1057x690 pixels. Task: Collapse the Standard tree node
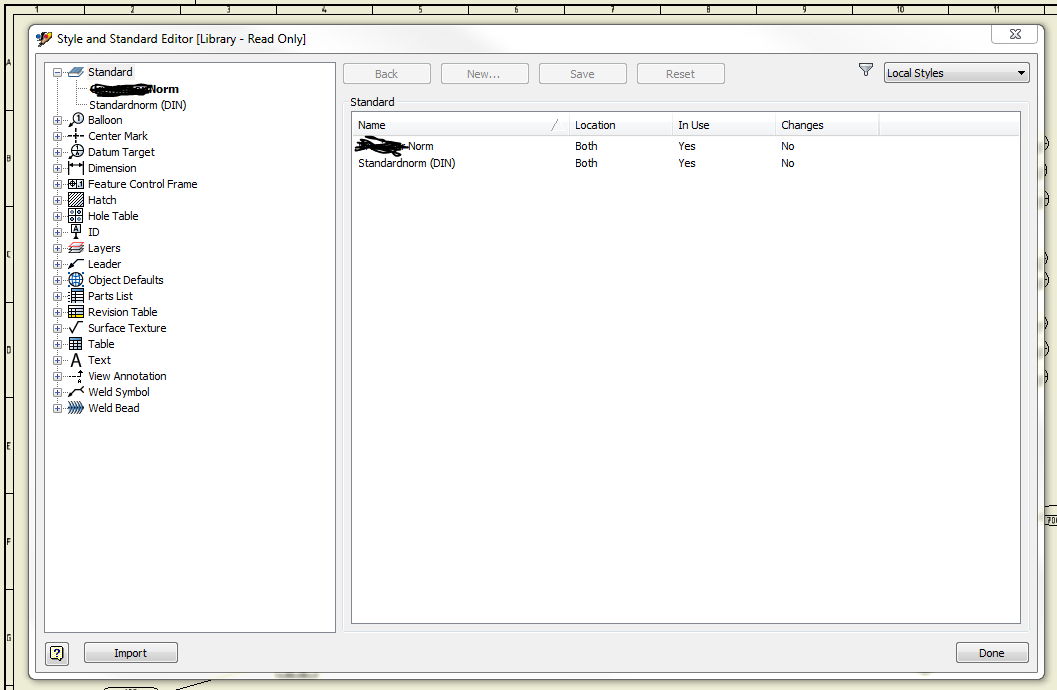click(x=57, y=72)
